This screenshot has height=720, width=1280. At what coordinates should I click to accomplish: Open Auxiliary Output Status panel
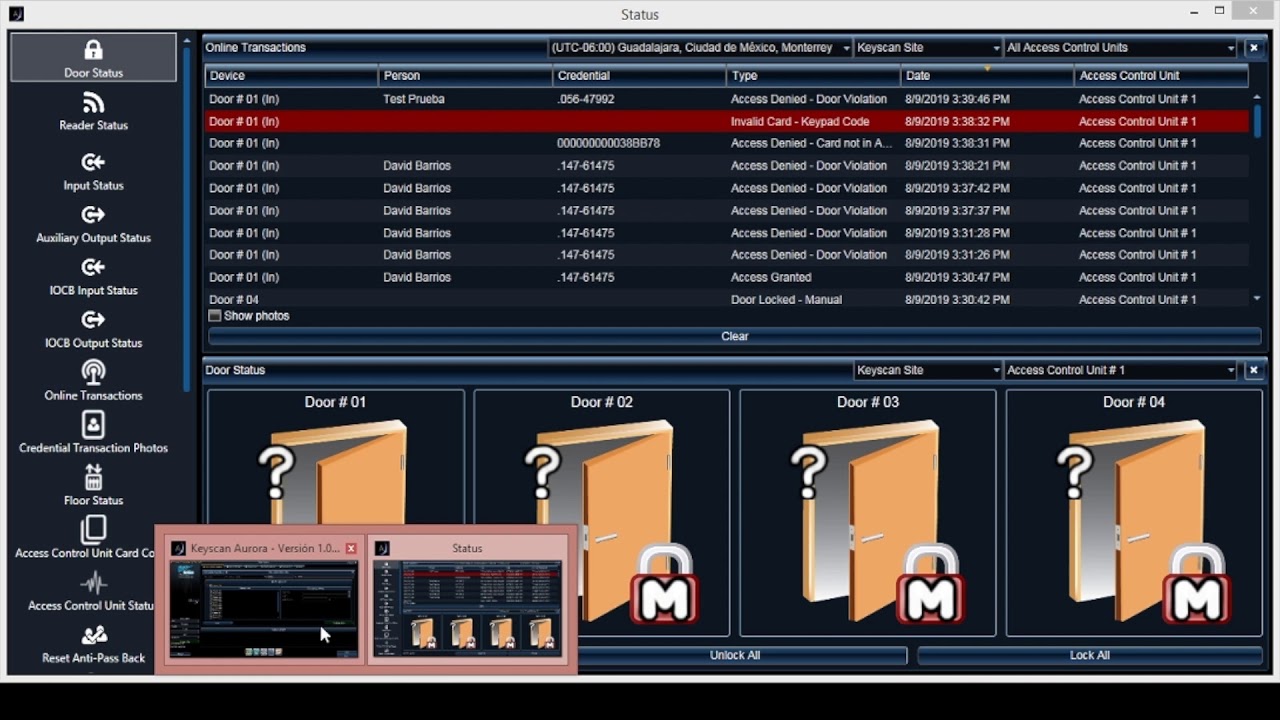coord(93,224)
